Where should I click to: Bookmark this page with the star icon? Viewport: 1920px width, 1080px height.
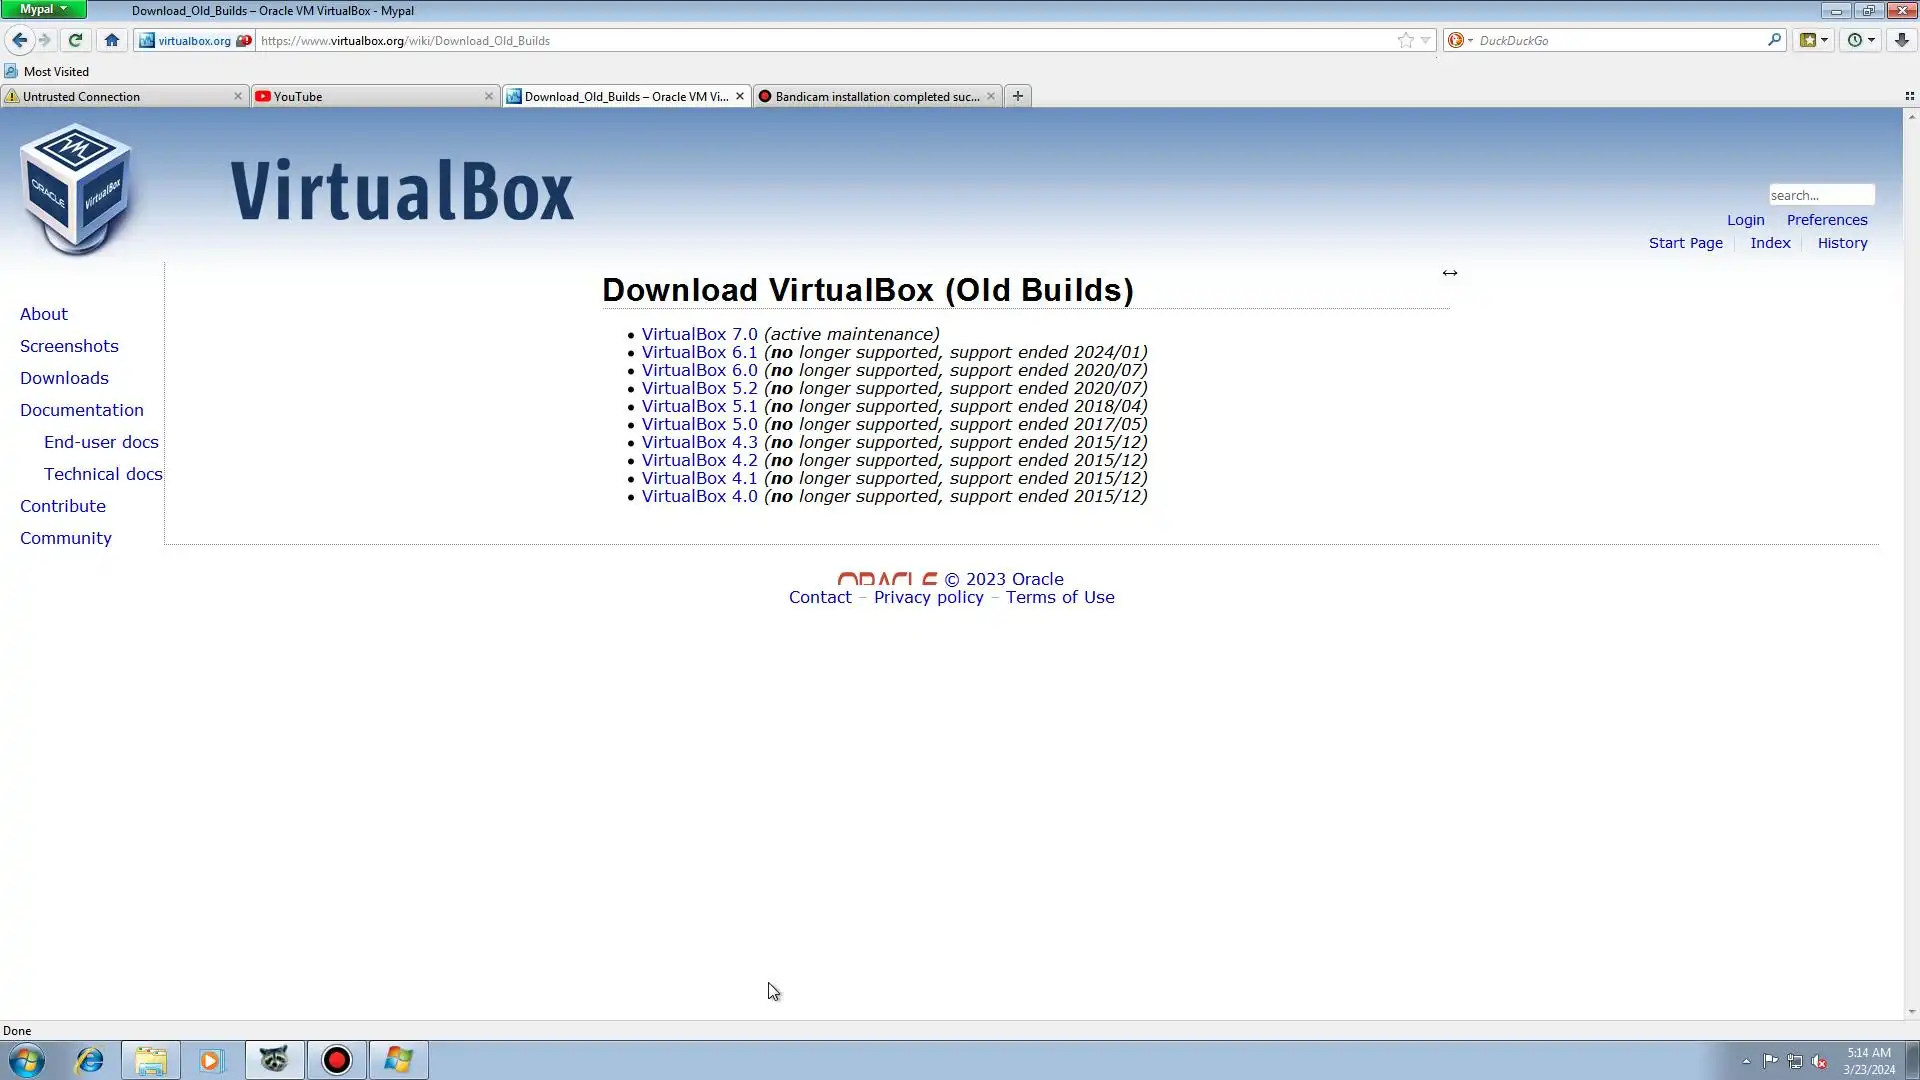point(1405,40)
